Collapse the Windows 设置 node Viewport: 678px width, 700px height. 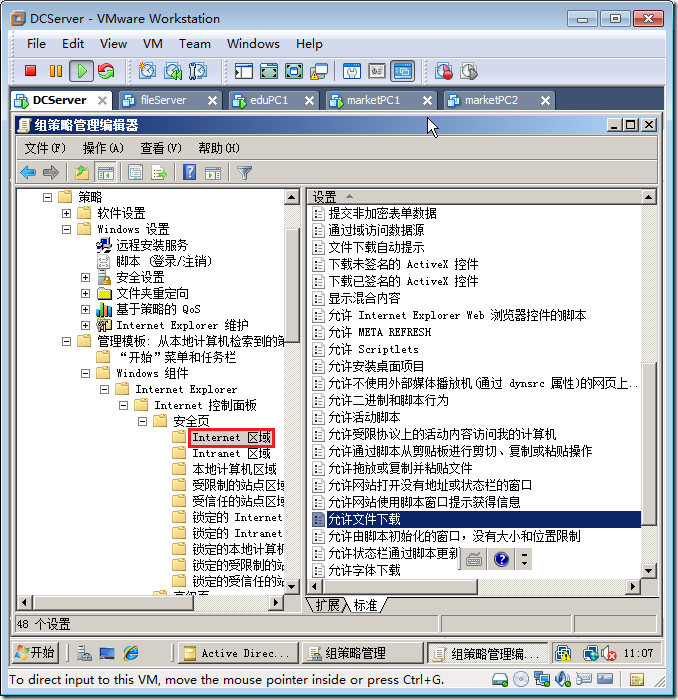pyautogui.click(x=67, y=229)
